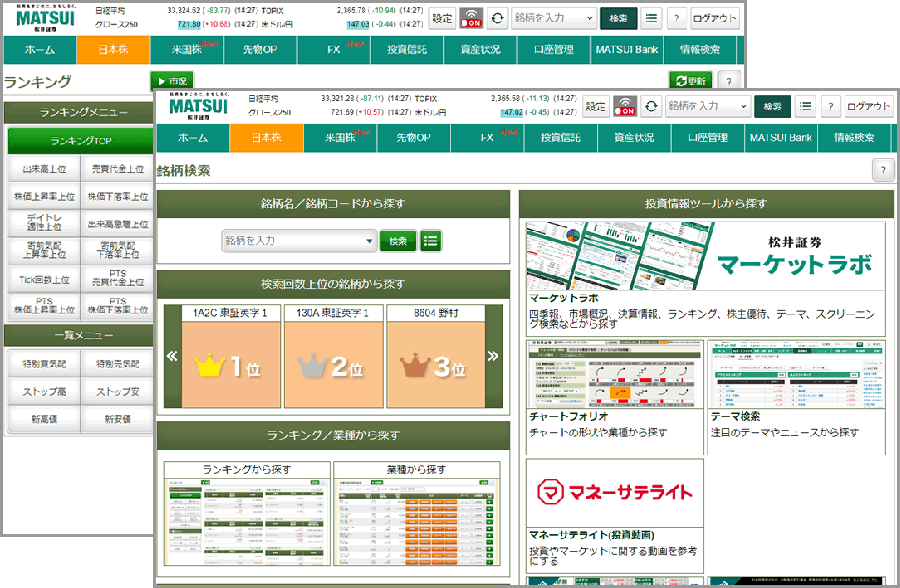Expand the 銘柄を入力 dropdown in the front window header
The image size is (900, 588).
[743, 106]
